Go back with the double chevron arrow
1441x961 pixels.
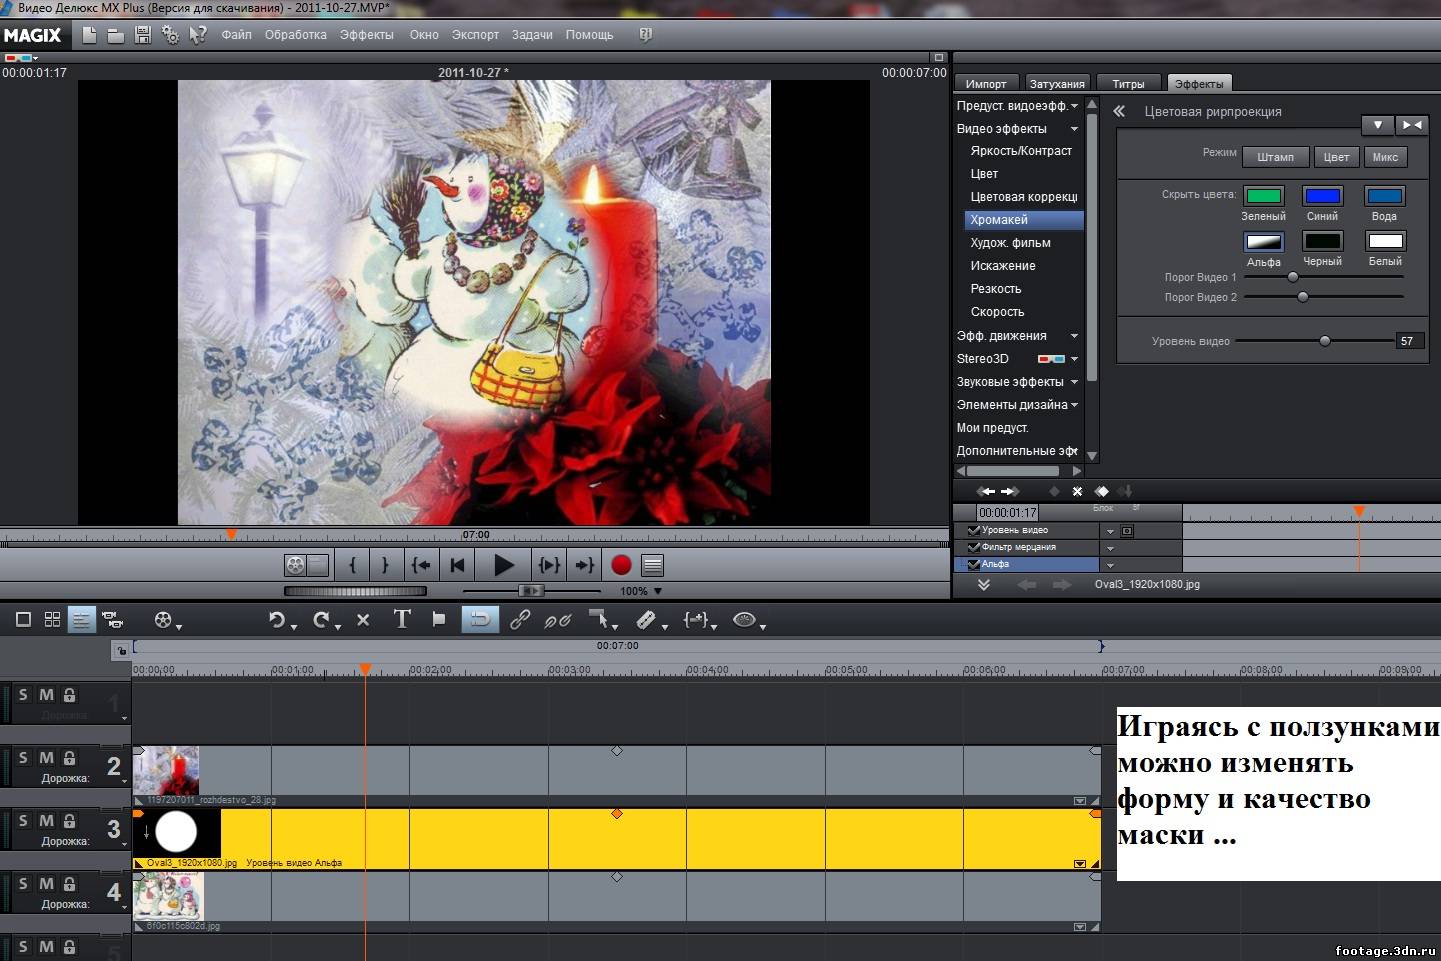click(1119, 112)
